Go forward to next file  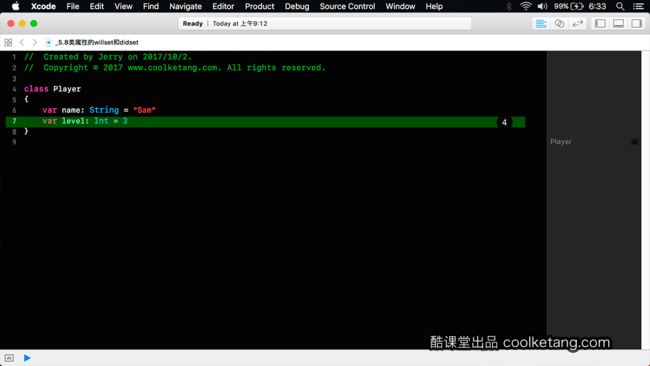click(x=35, y=42)
